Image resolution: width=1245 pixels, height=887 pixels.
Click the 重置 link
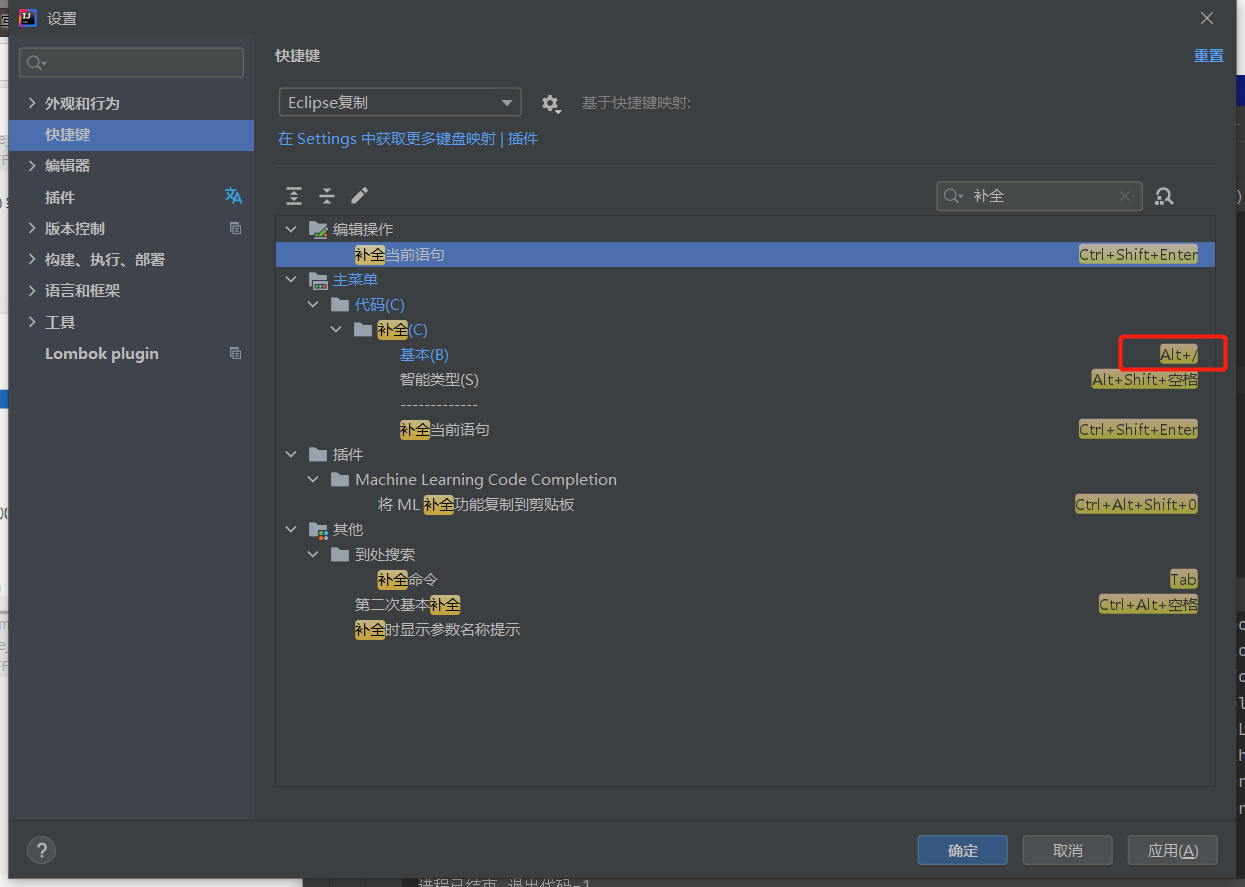click(x=1208, y=56)
